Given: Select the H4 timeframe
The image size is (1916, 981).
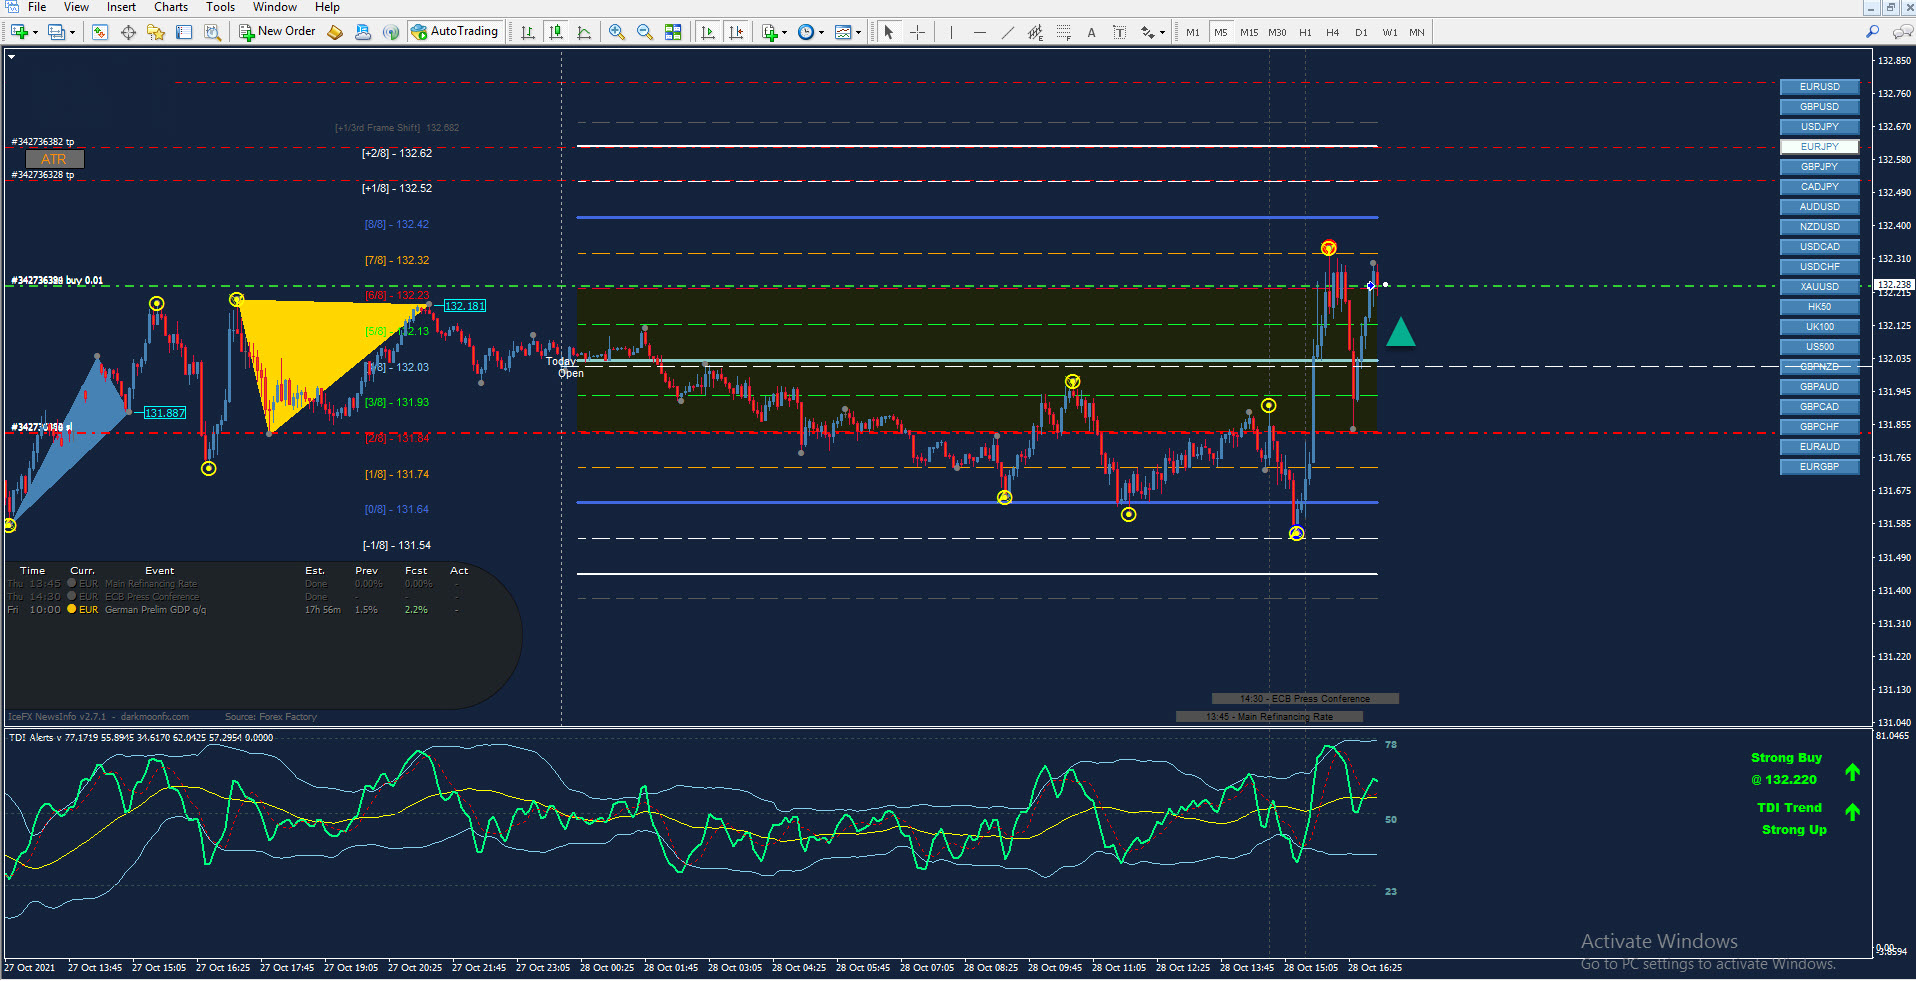Looking at the screenshot, I should [x=1332, y=32].
